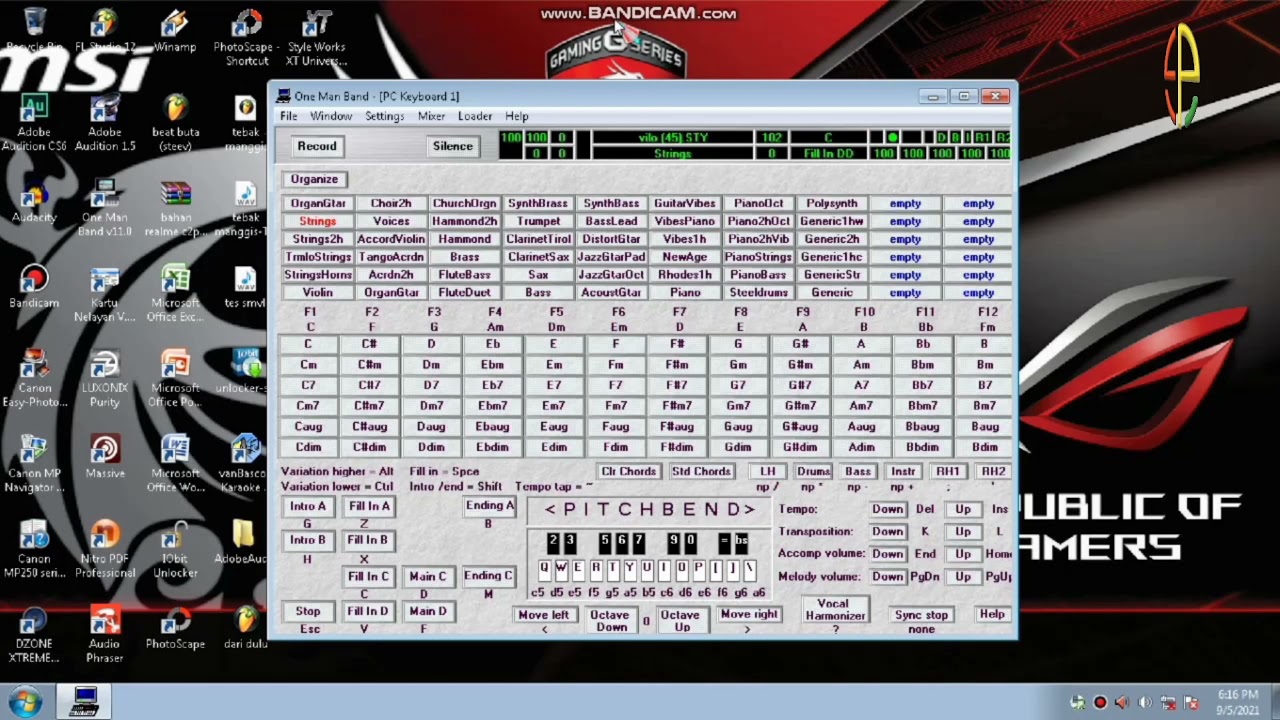Open vanBasco Karaoke icon

click(x=246, y=463)
